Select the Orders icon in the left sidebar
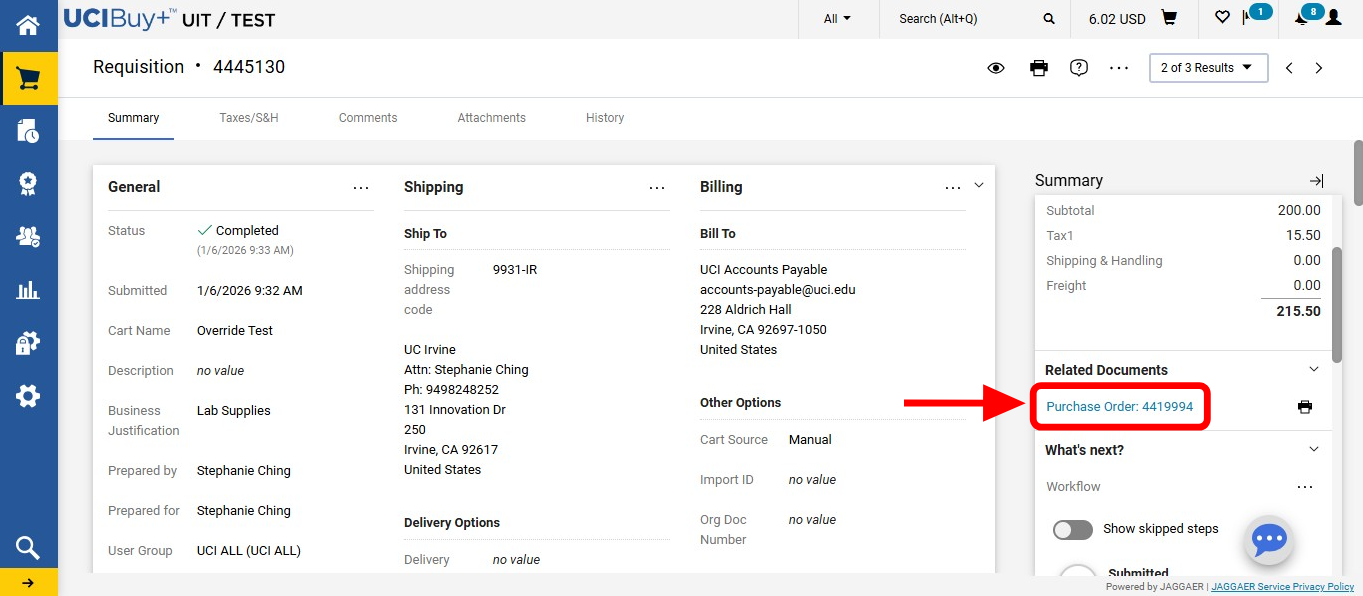 coord(28,130)
